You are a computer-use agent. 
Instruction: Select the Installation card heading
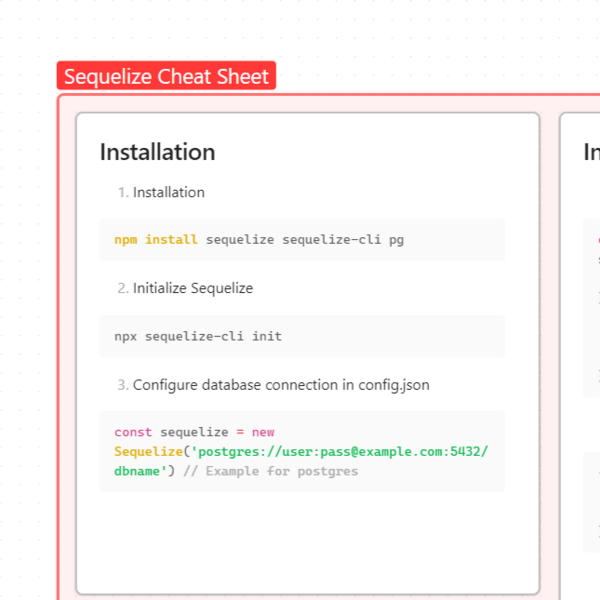[157, 152]
